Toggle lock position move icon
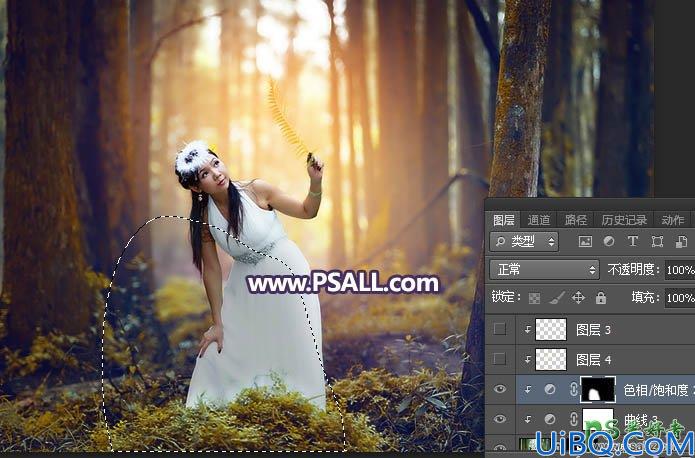Viewport: 695px width, 458px height. tap(578, 298)
